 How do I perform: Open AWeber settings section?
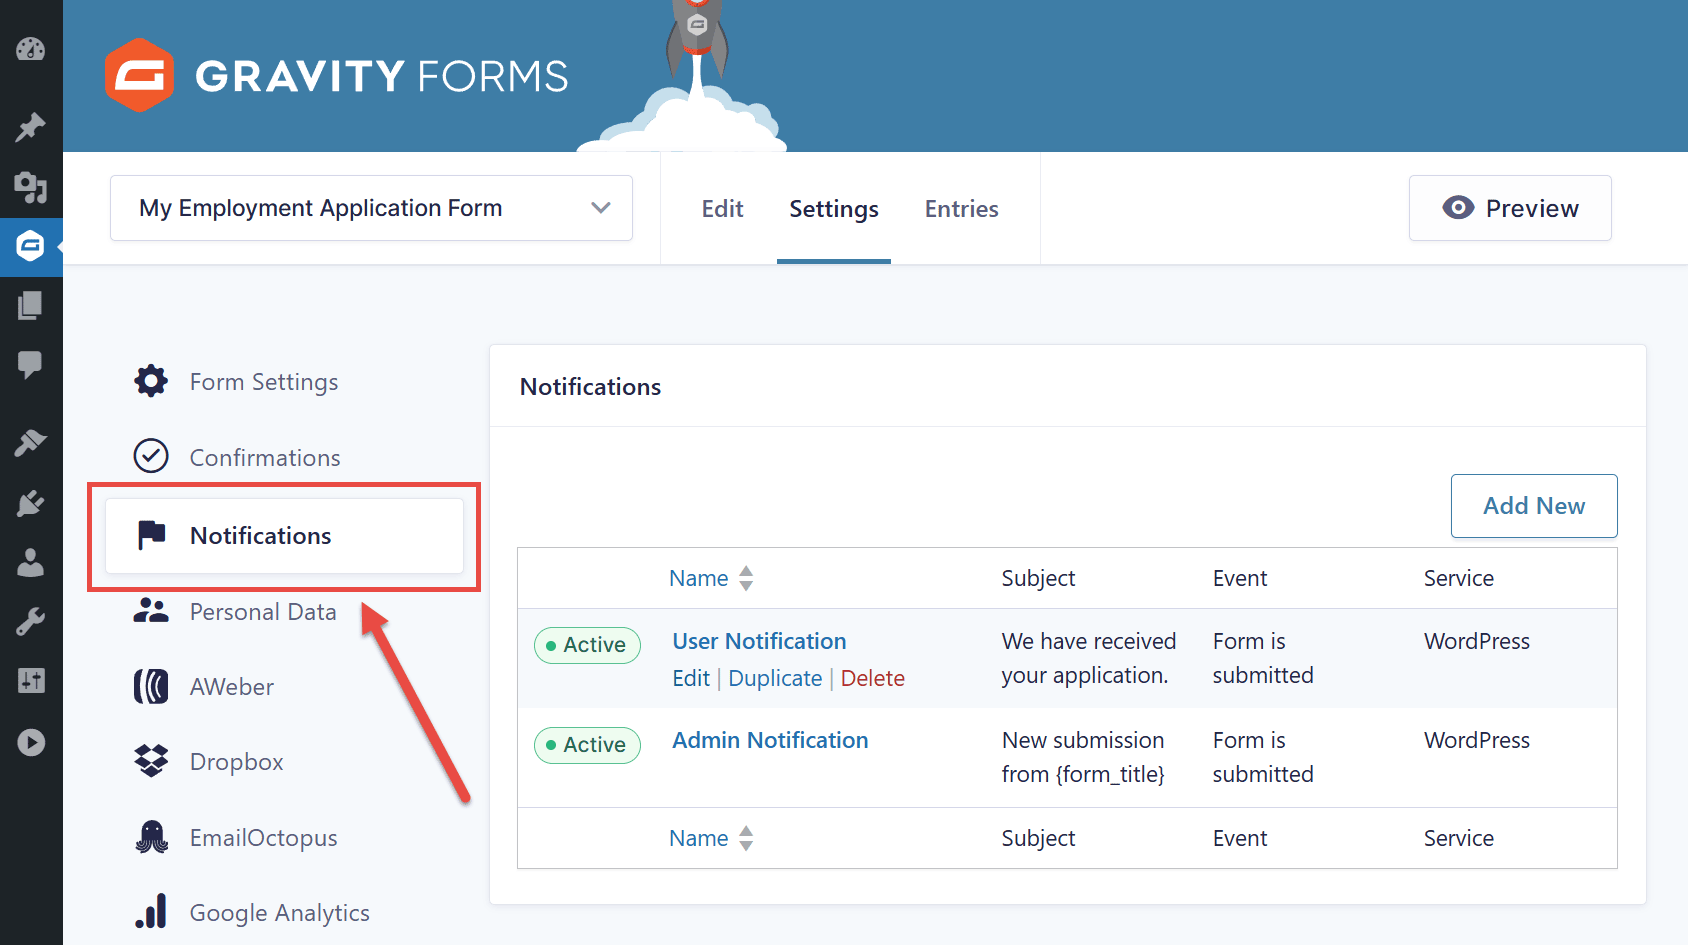tap(232, 687)
